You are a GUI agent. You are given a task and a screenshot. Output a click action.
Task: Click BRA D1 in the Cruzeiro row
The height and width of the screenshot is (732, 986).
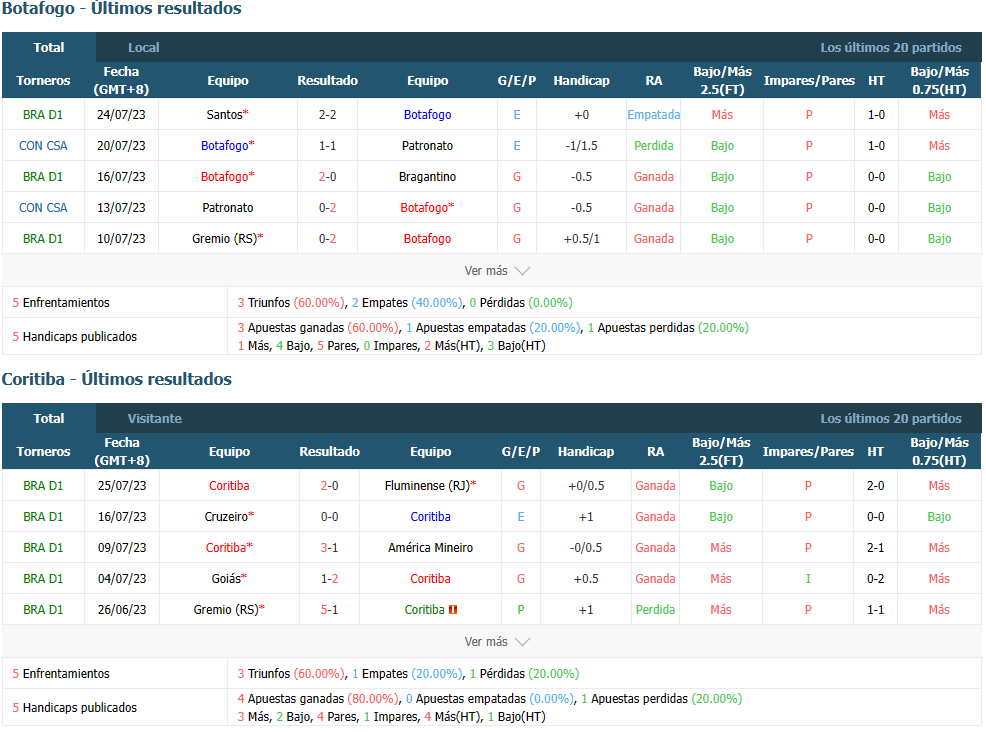tap(43, 517)
